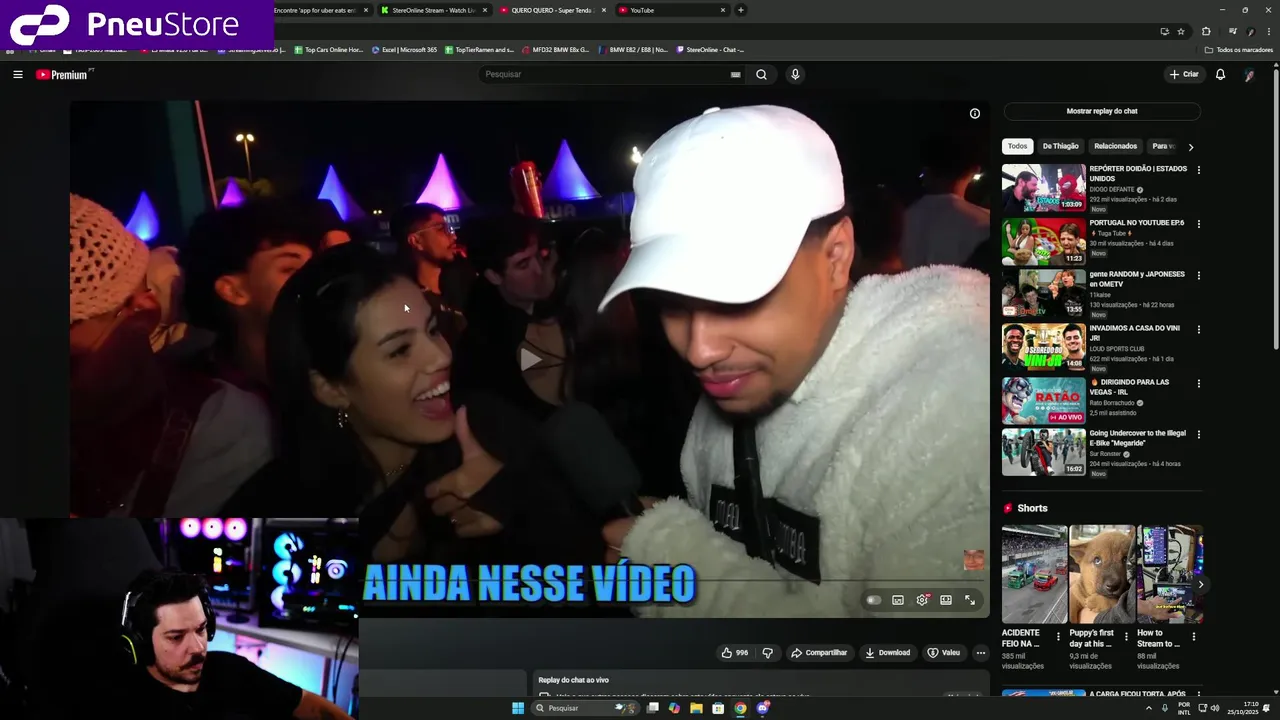Play the video via center play icon
This screenshot has width=1280, height=720.
[x=529, y=358]
